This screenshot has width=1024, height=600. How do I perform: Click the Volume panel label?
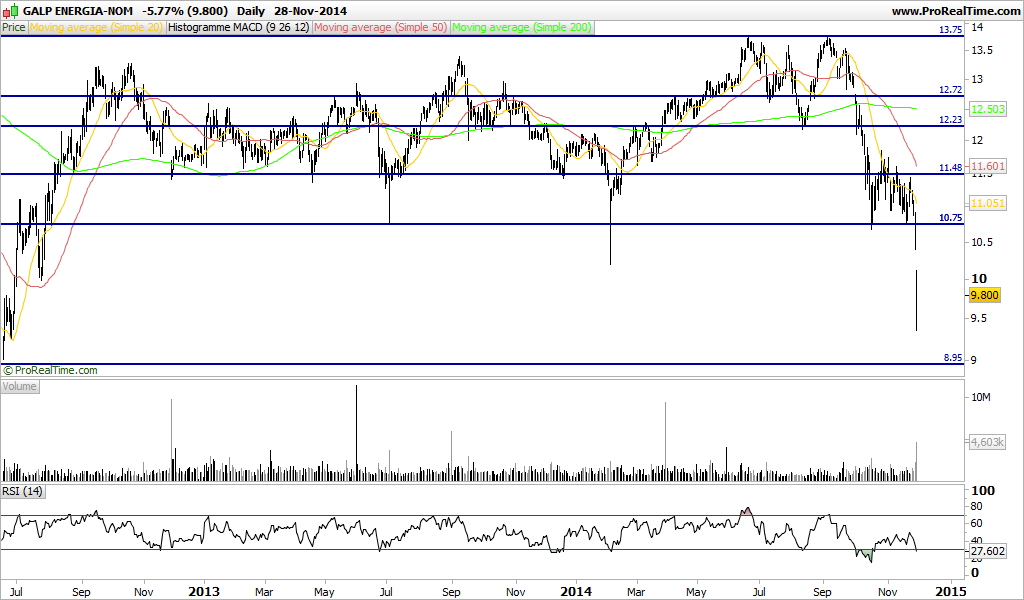tap(20, 386)
